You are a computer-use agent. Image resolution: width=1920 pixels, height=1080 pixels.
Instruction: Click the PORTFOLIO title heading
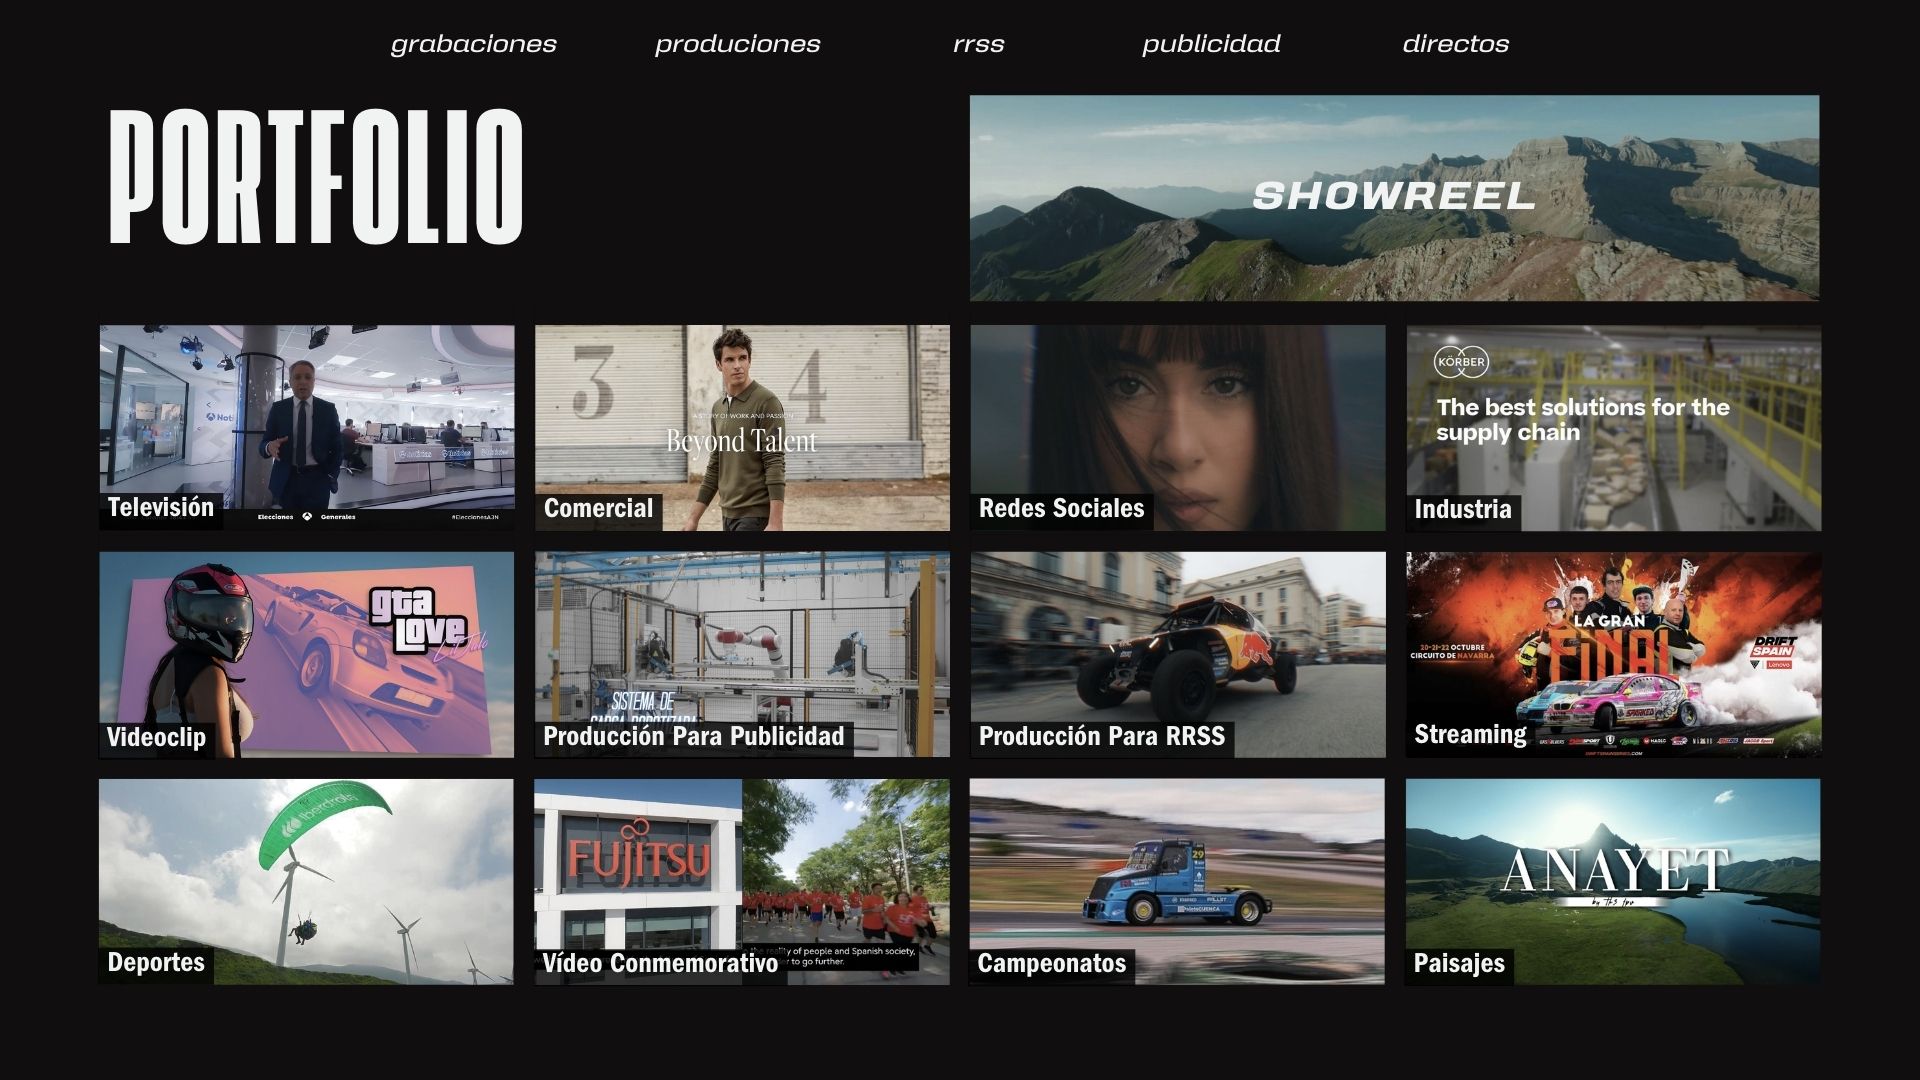[316, 180]
